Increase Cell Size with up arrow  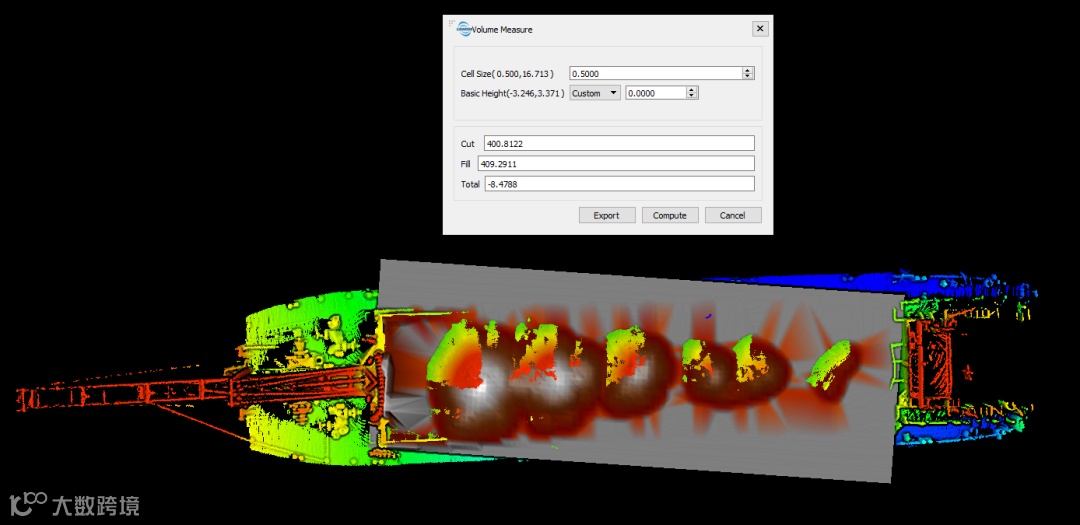pyautogui.click(x=748, y=70)
